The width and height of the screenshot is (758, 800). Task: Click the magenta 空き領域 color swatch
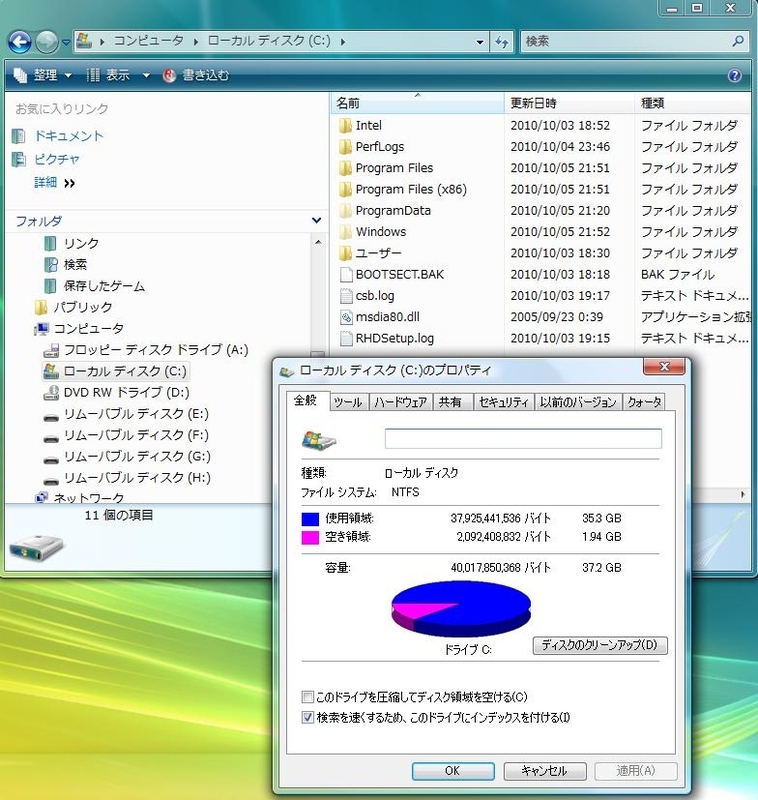[x=310, y=538]
